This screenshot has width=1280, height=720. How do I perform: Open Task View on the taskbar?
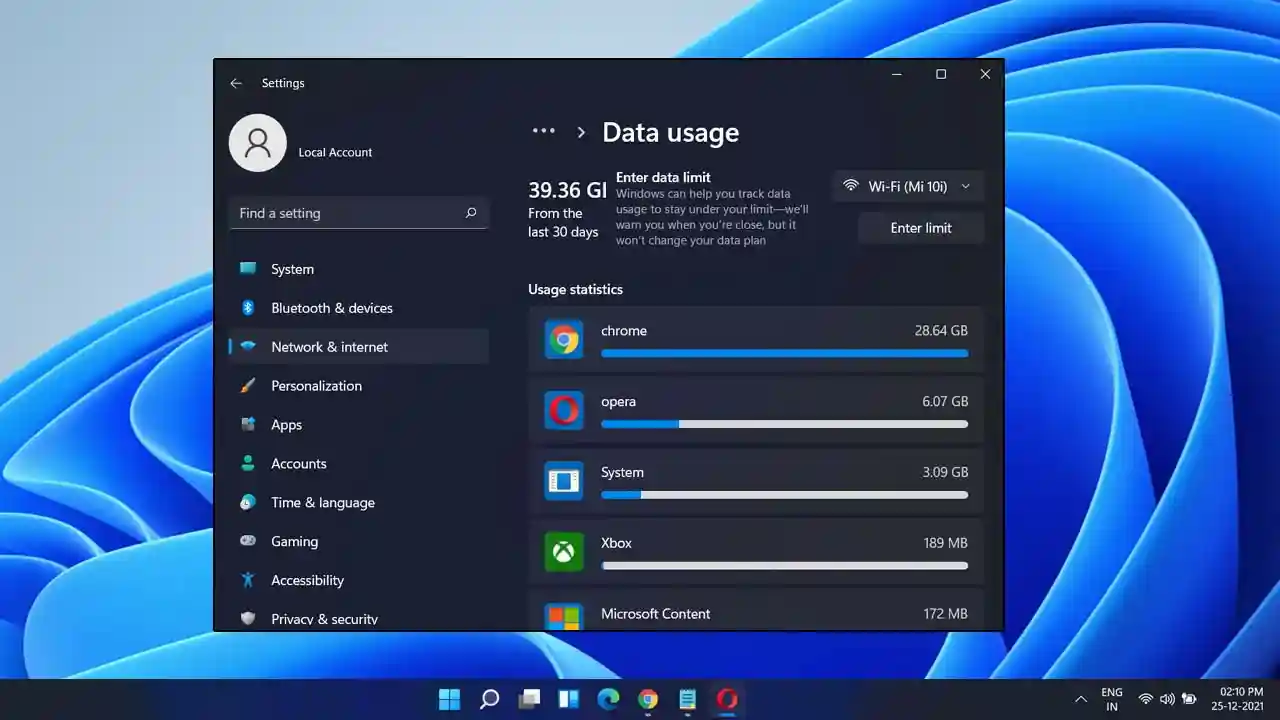point(529,699)
